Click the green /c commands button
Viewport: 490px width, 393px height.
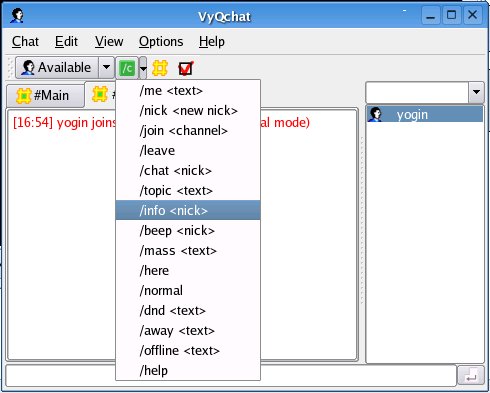coord(127,68)
